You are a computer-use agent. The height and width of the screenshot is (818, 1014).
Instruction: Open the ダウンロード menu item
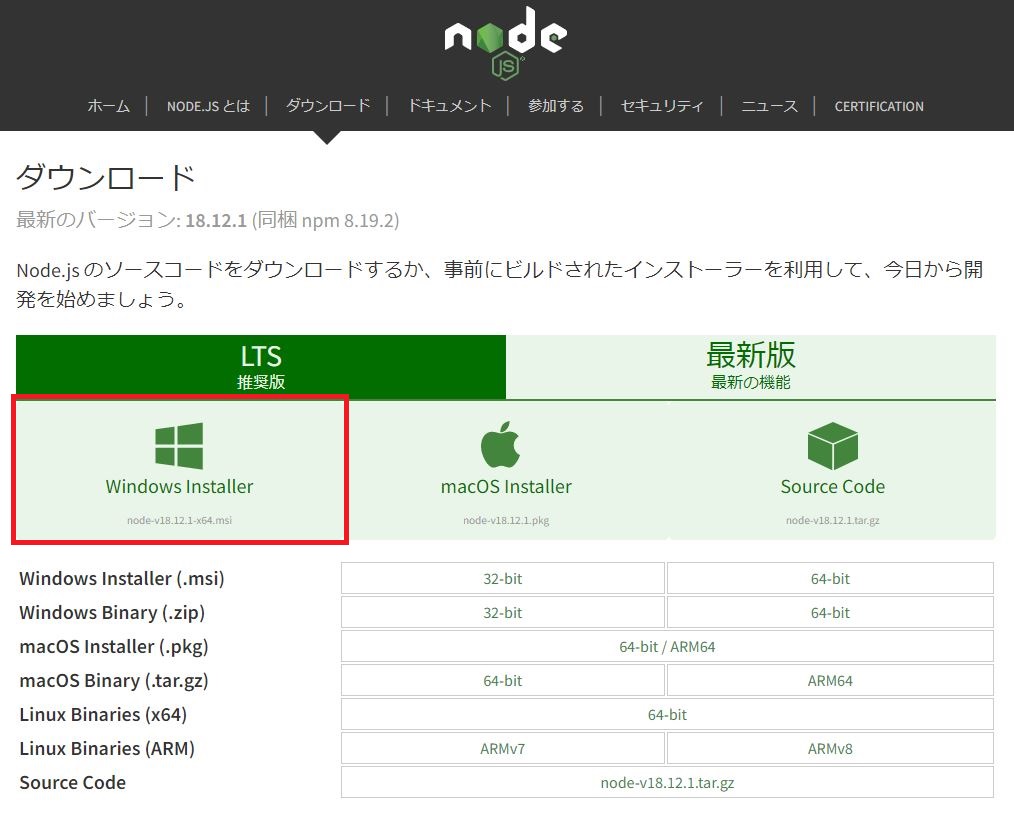click(x=327, y=105)
